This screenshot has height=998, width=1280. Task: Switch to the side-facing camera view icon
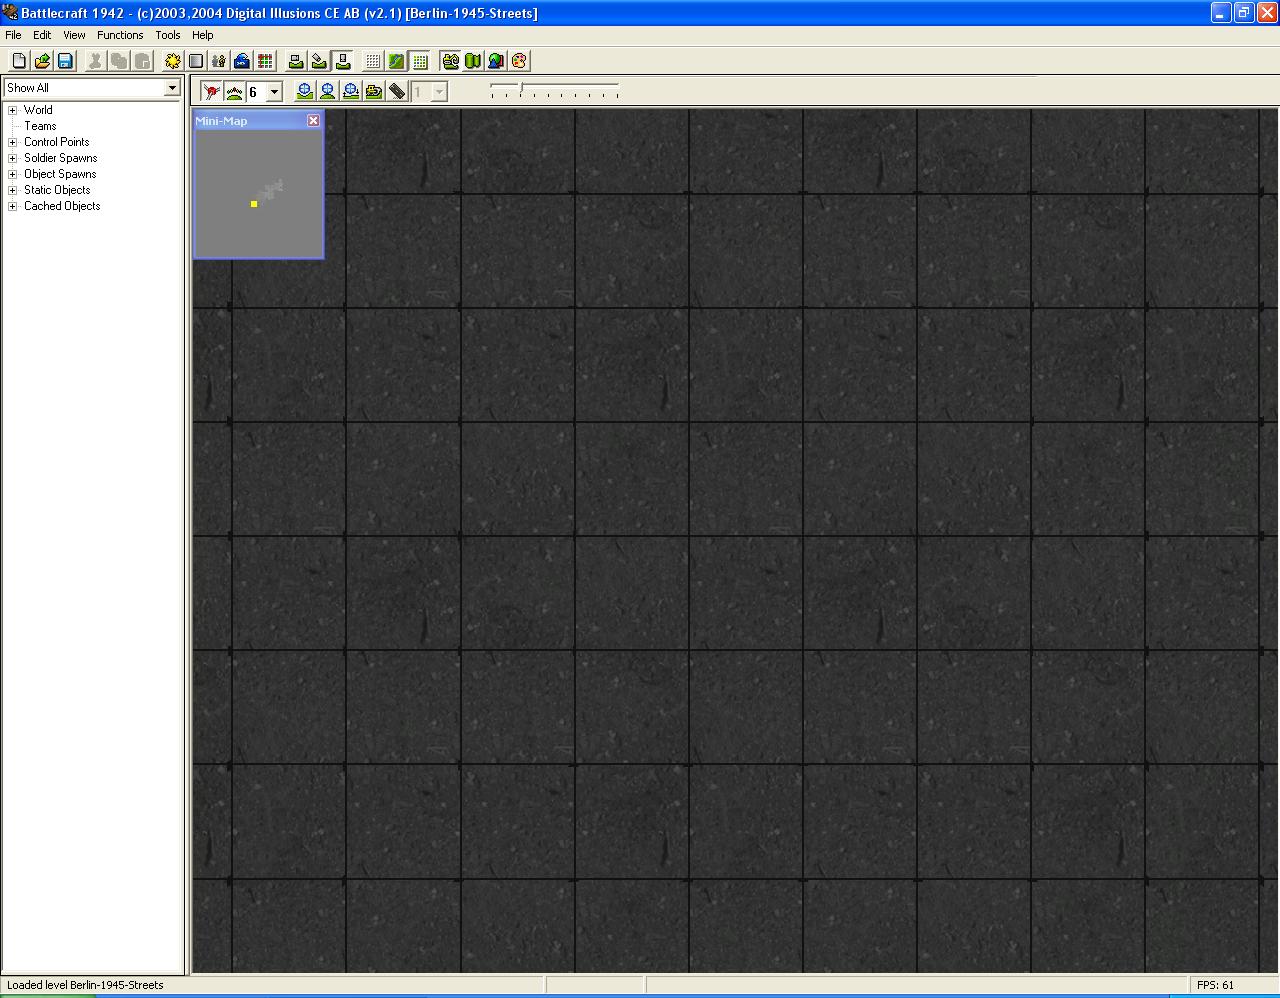(296, 61)
